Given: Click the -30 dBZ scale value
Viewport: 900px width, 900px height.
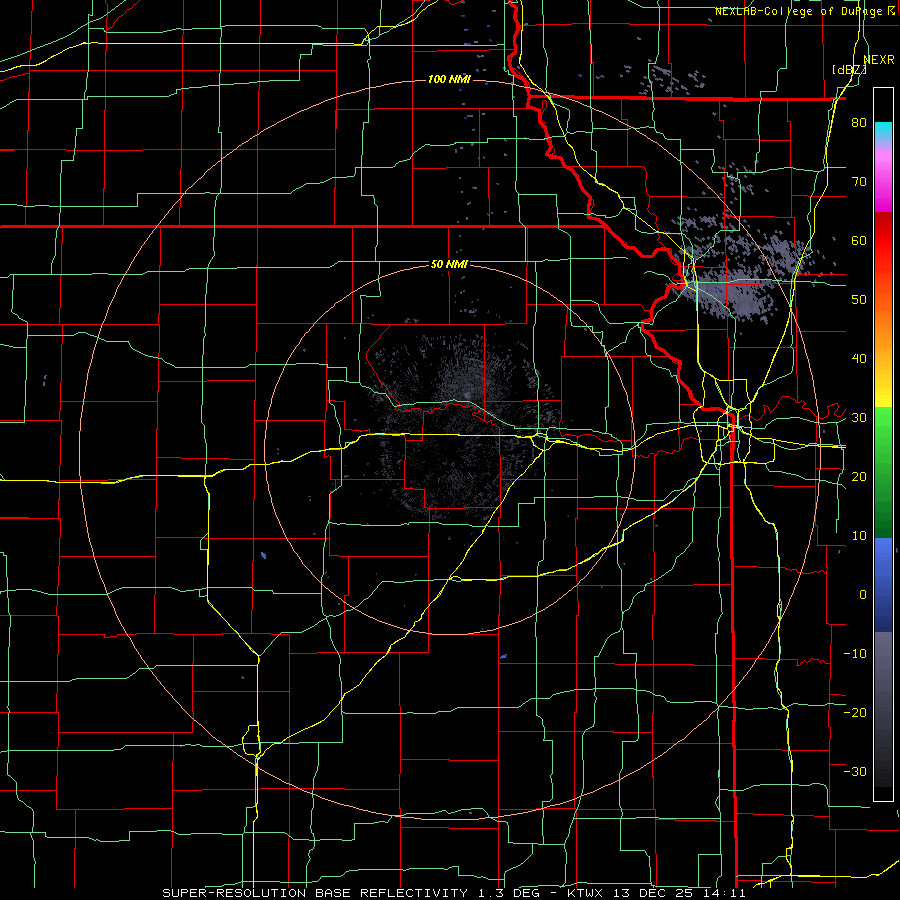Looking at the screenshot, I should [x=855, y=772].
